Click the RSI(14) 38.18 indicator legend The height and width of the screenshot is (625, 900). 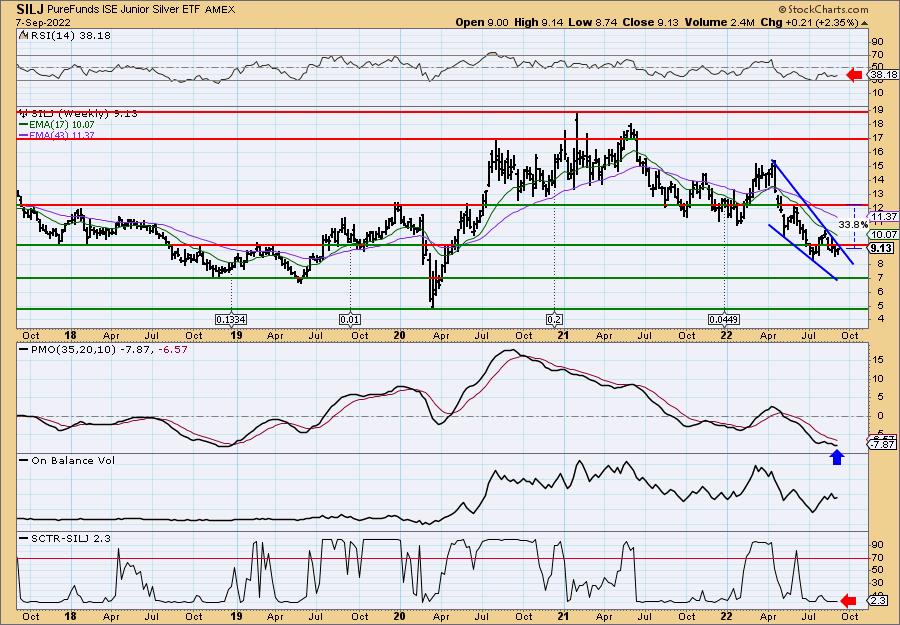(65, 35)
